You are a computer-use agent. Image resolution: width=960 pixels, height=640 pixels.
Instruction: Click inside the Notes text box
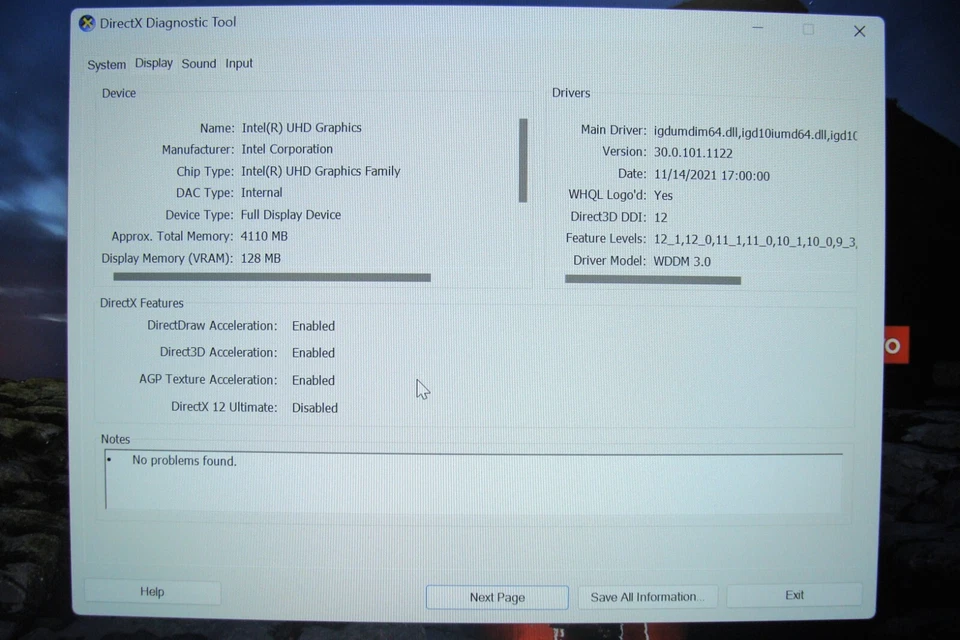(x=474, y=481)
